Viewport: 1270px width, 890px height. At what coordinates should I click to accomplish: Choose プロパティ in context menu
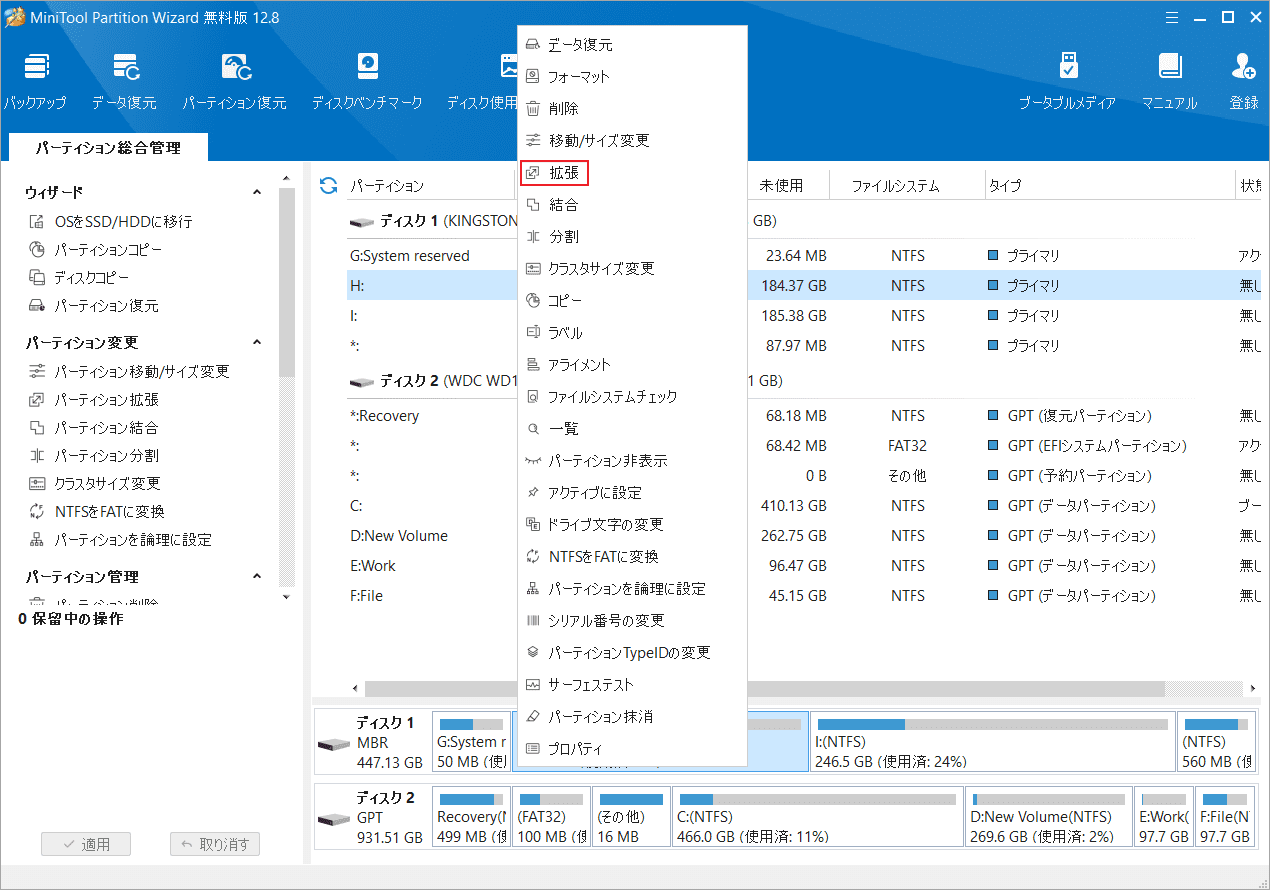(632, 749)
